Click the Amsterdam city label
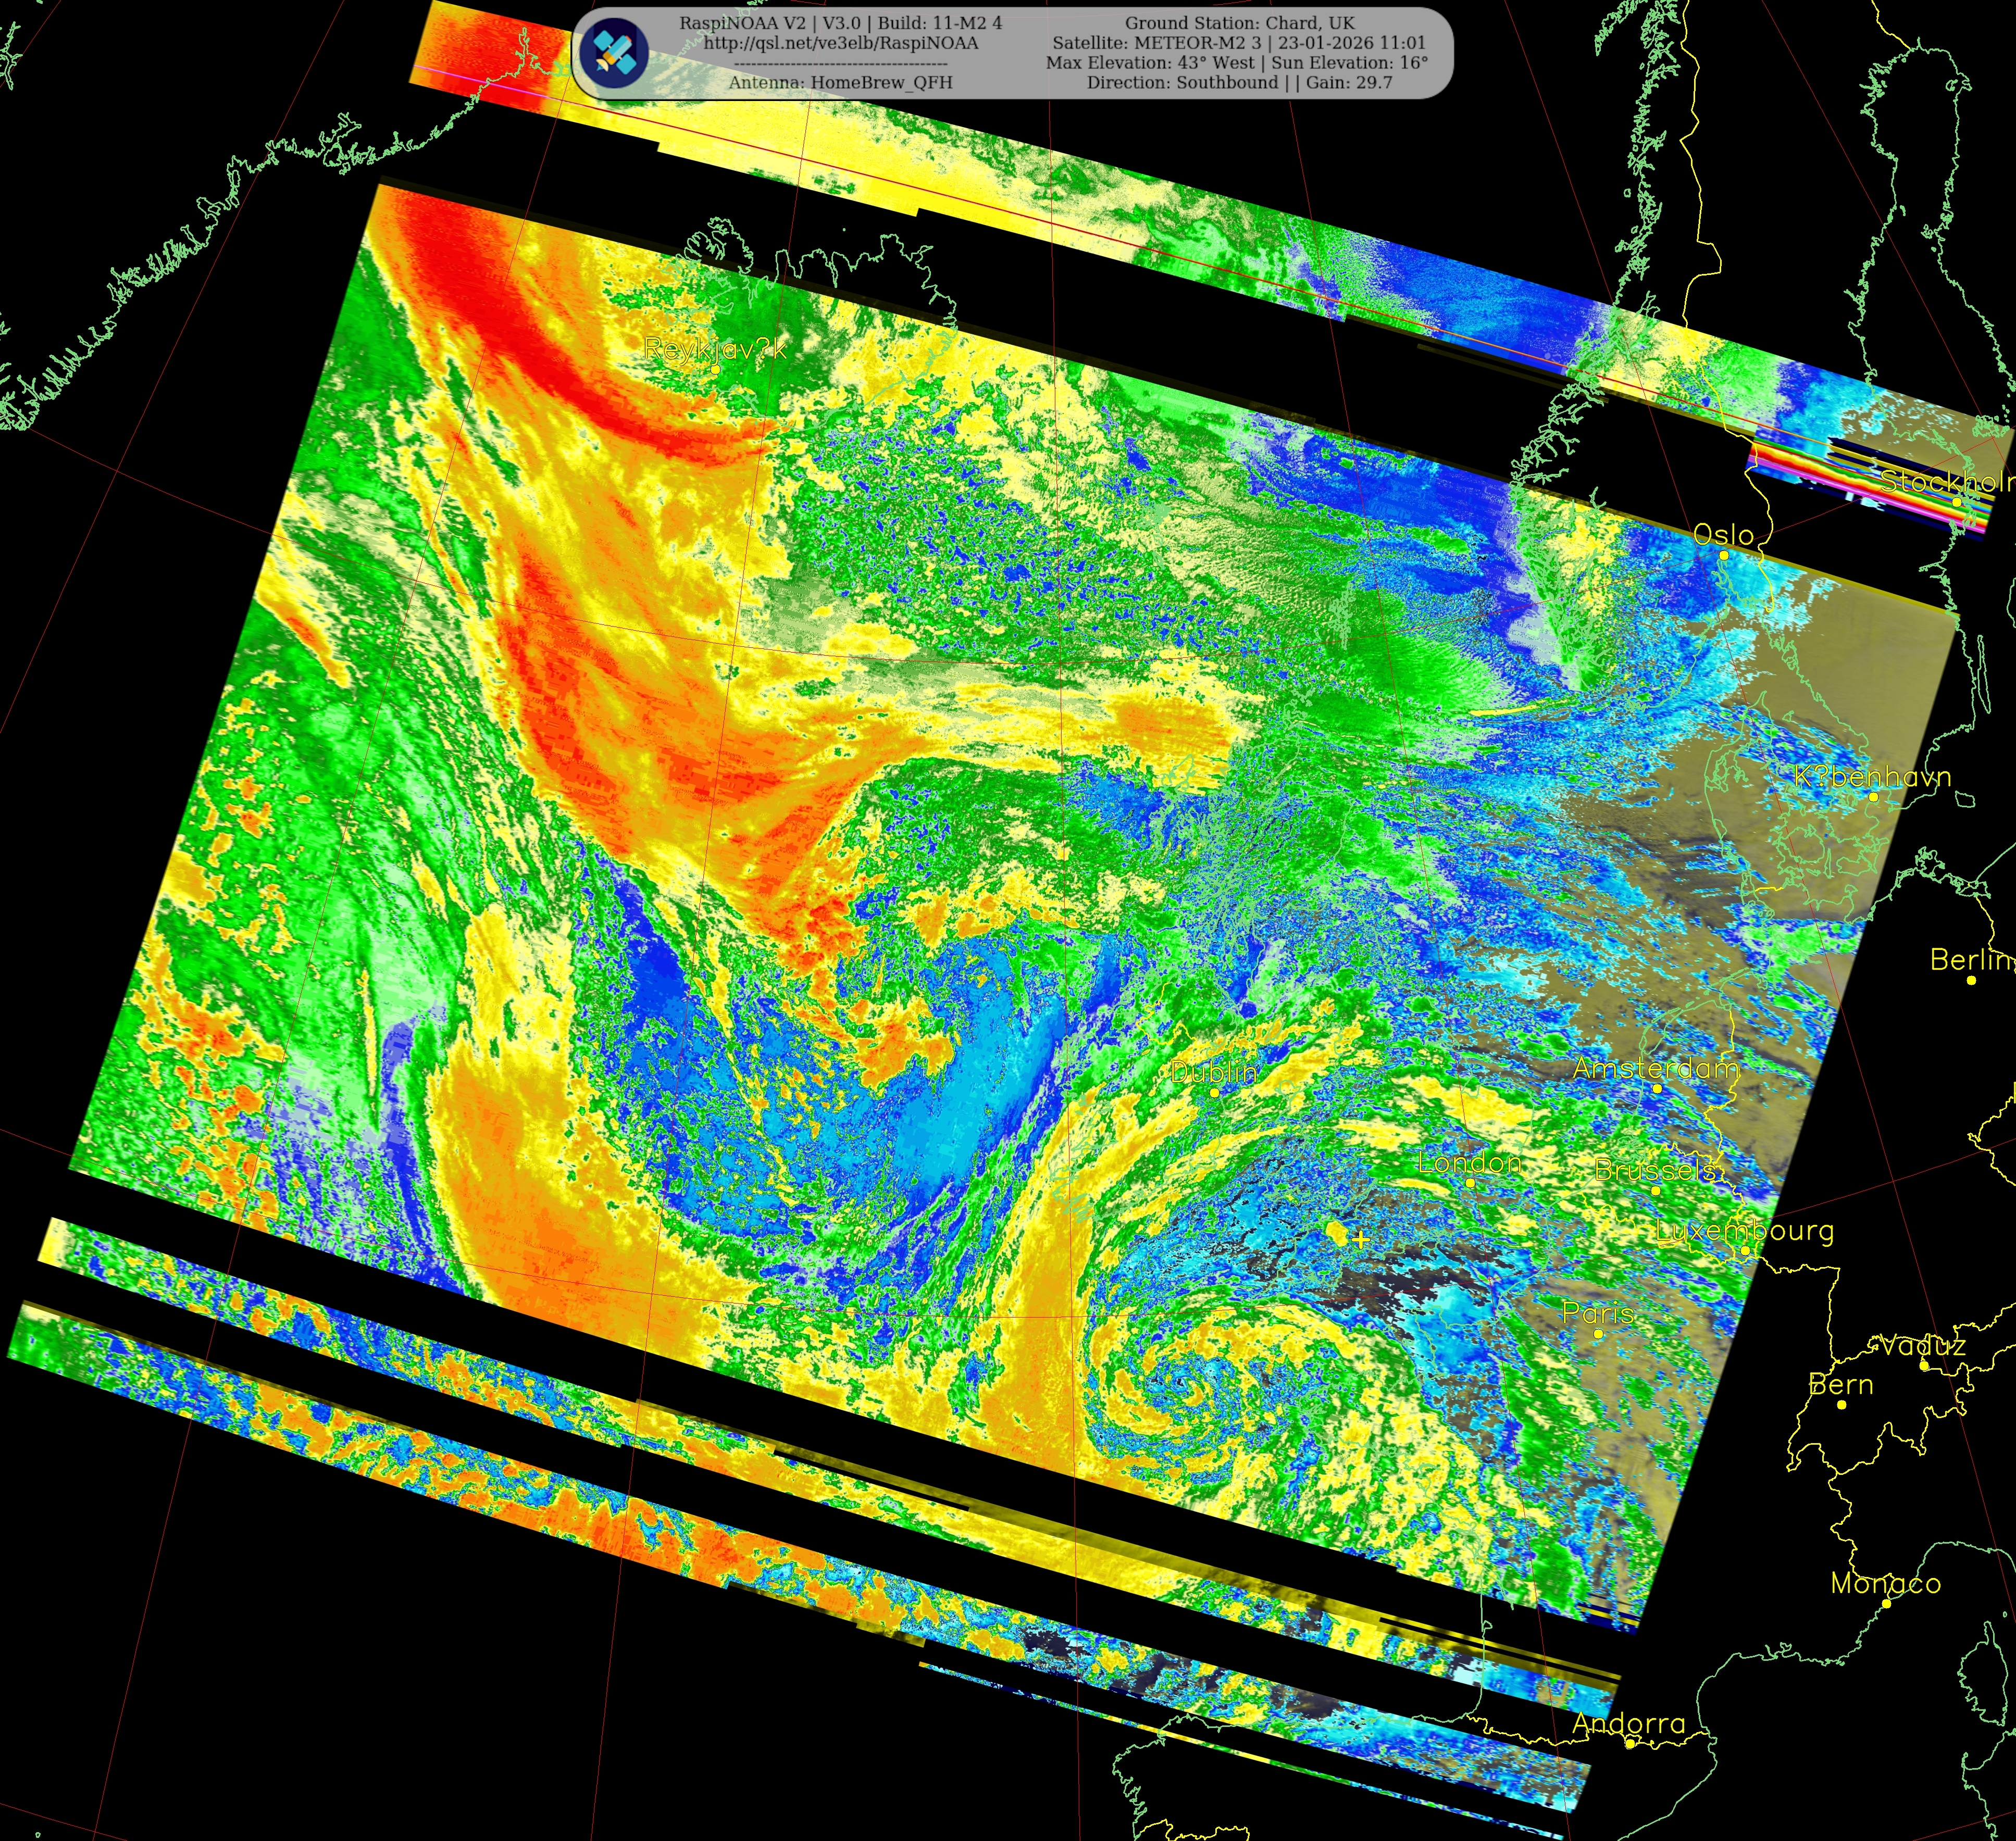 pyautogui.click(x=1655, y=1068)
